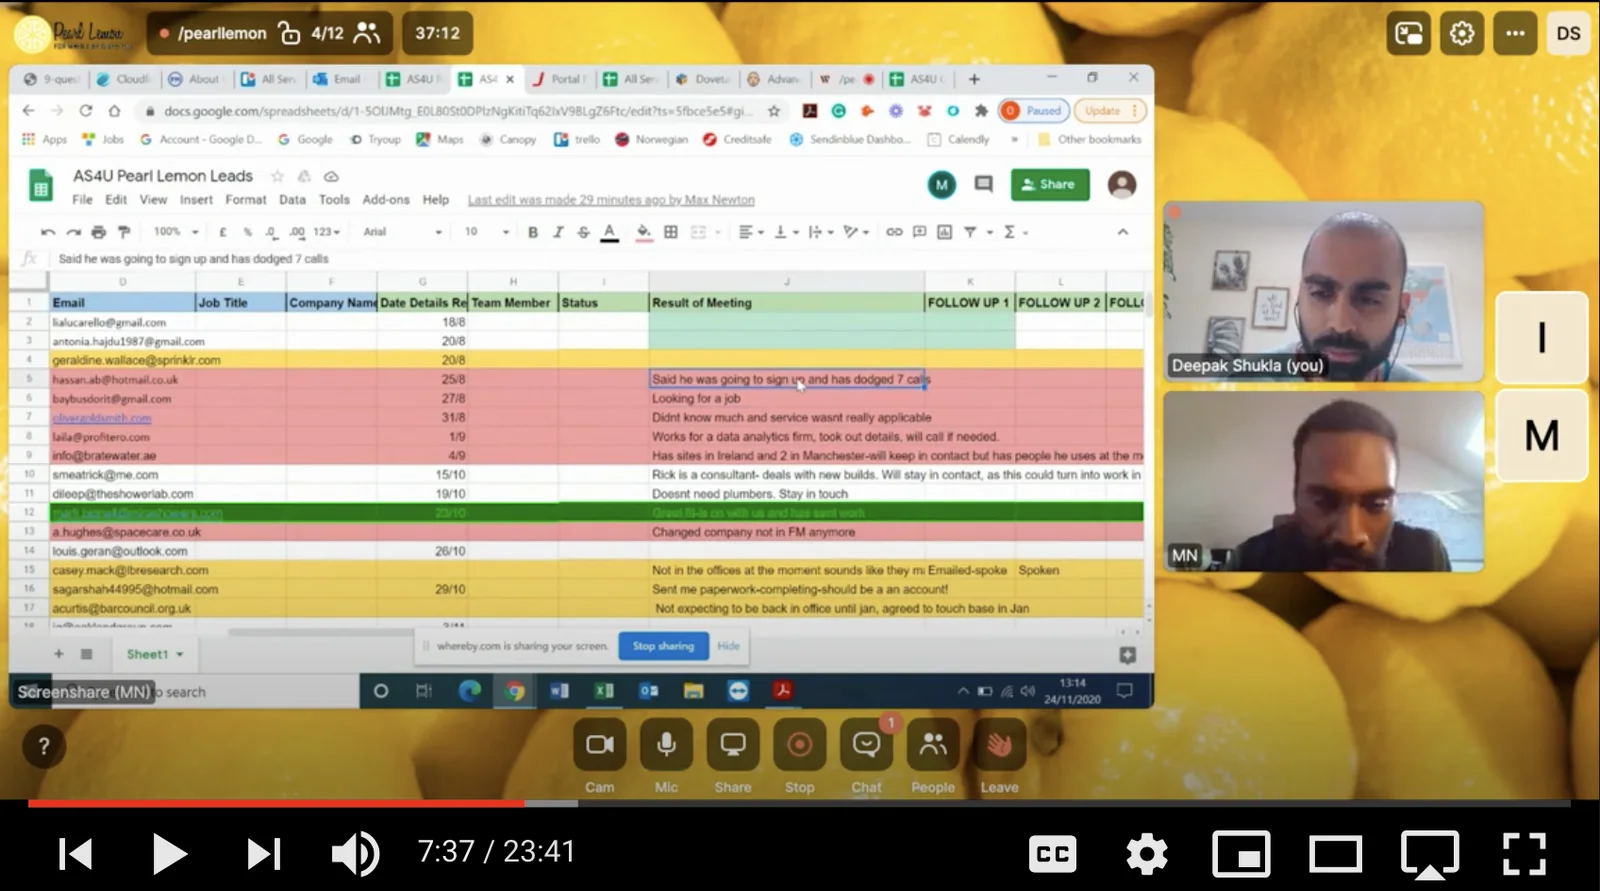1600x891 pixels.
Task: Open the Borders tool in Sheets toolbar
Action: coord(671,232)
